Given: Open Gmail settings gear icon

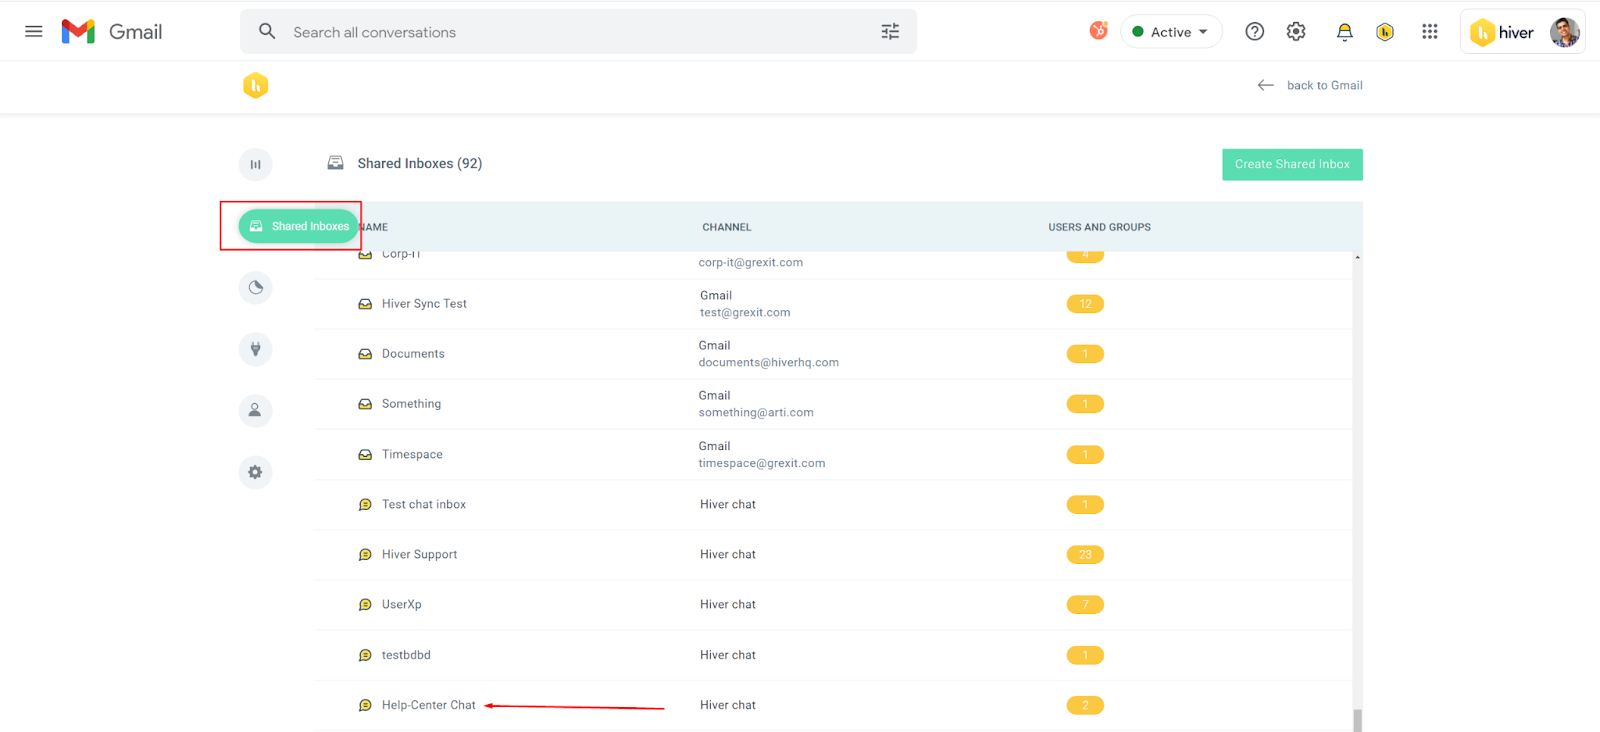Looking at the screenshot, I should click(x=1296, y=32).
